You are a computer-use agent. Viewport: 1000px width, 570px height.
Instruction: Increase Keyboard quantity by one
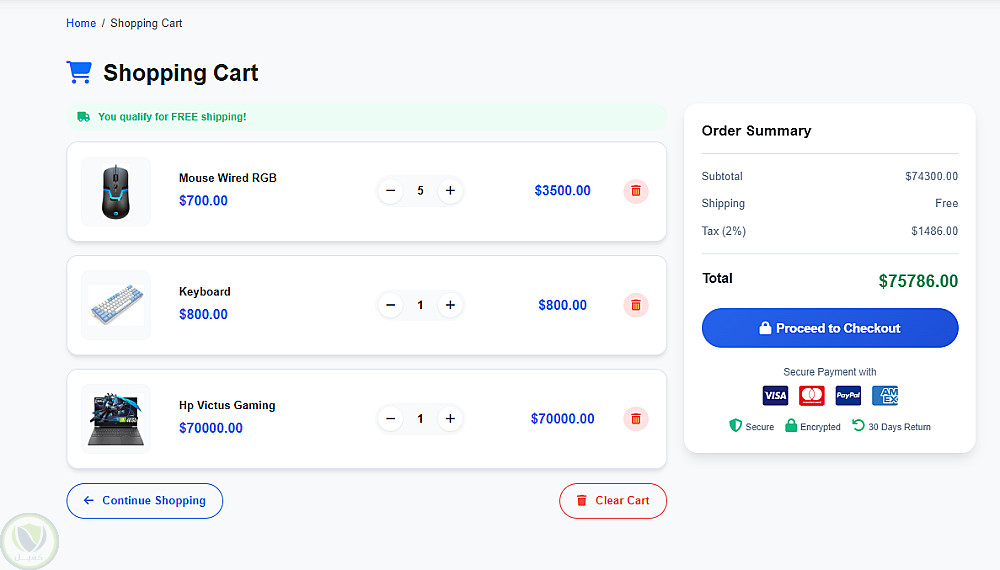pyautogui.click(x=450, y=305)
